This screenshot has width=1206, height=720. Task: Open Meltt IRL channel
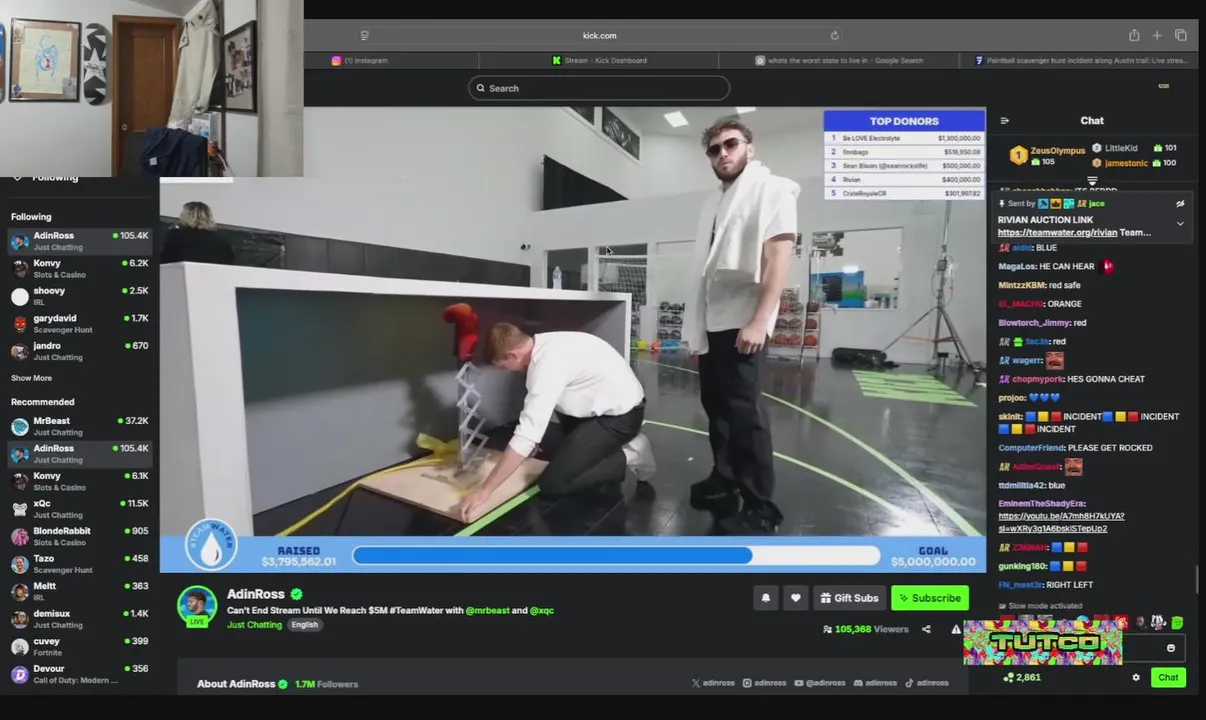click(80, 592)
